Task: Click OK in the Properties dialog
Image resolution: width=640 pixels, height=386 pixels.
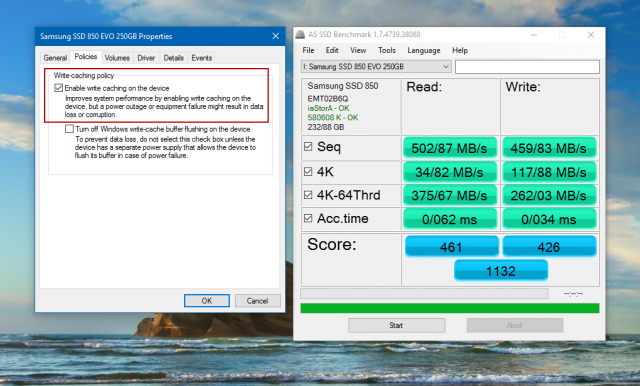Action: click(207, 301)
